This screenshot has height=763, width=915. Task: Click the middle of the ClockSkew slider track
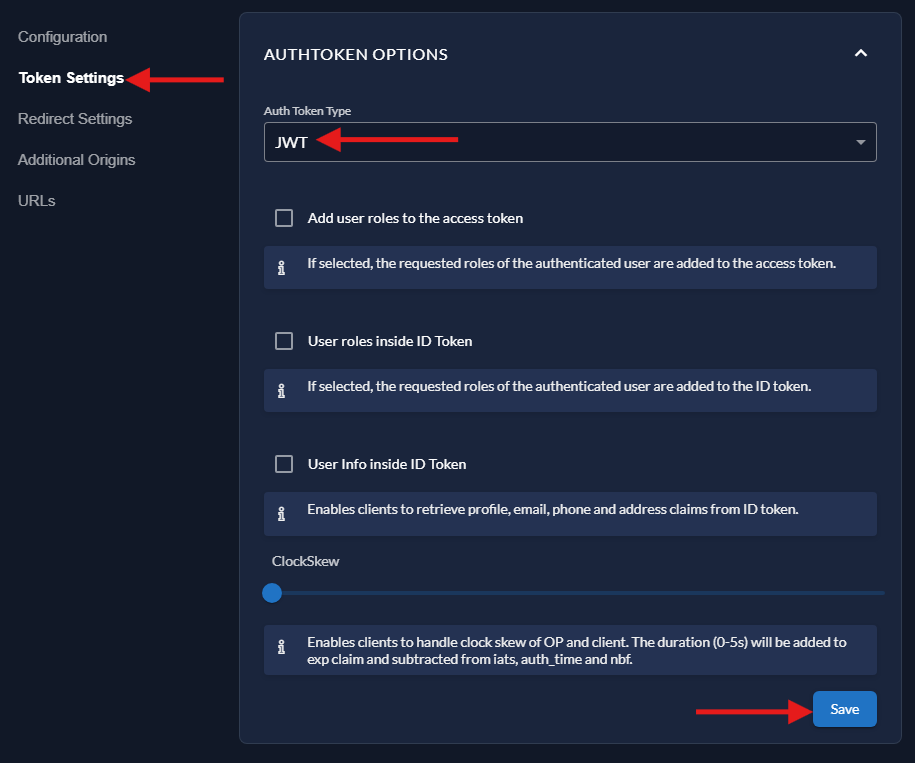click(577, 593)
